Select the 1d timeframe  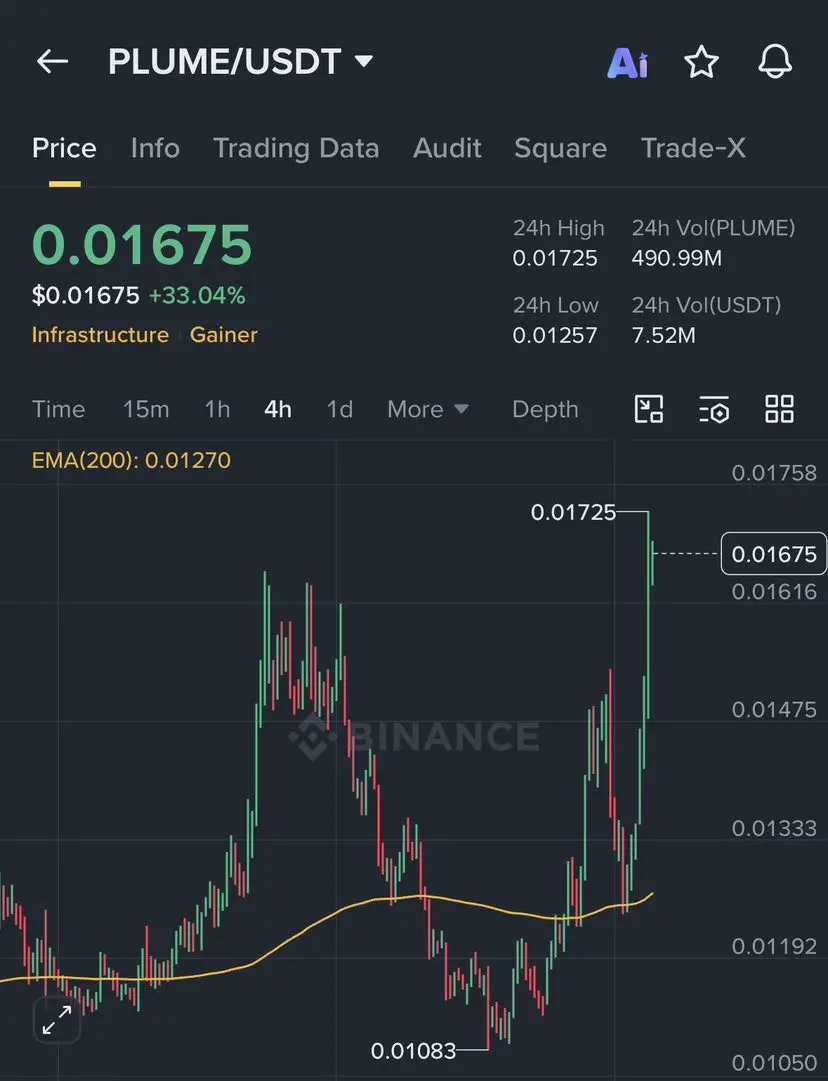coord(340,409)
